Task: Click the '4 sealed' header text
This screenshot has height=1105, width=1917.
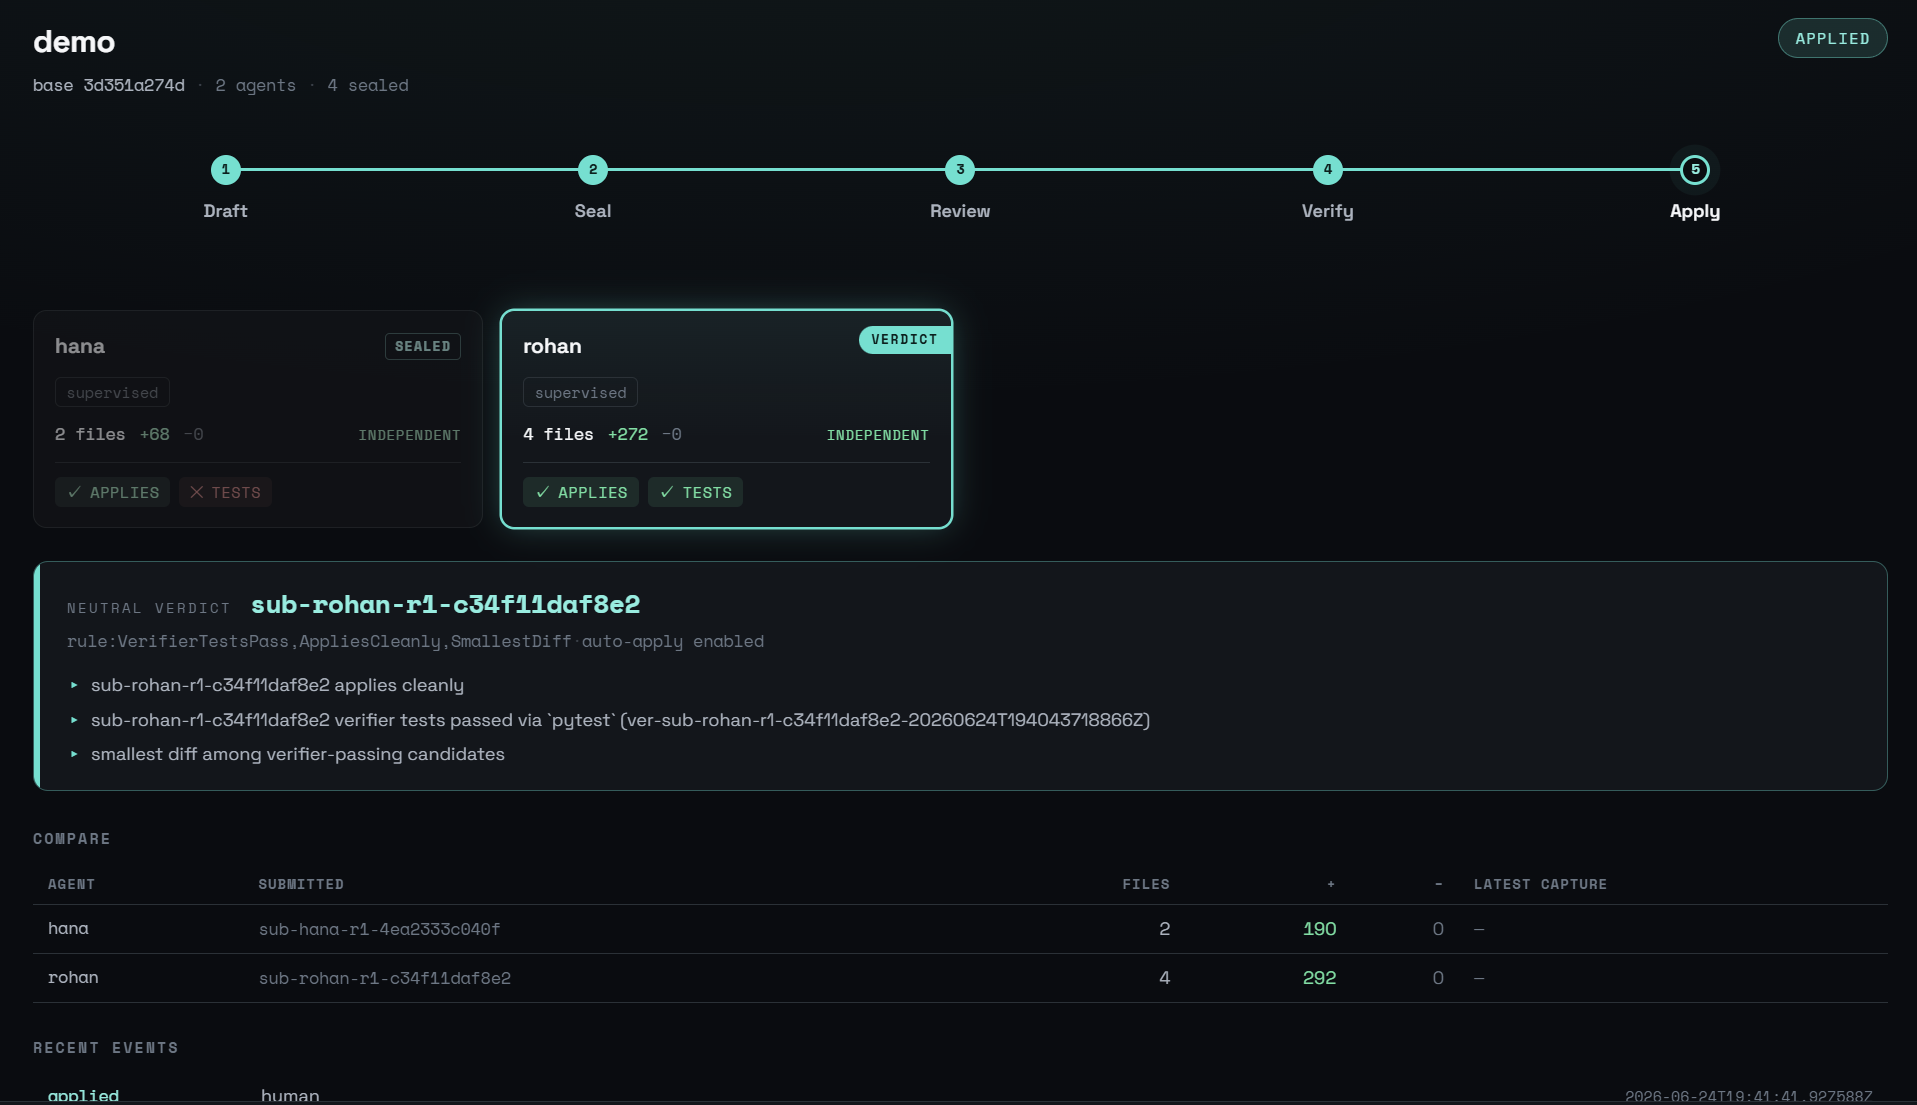Action: tap(368, 85)
